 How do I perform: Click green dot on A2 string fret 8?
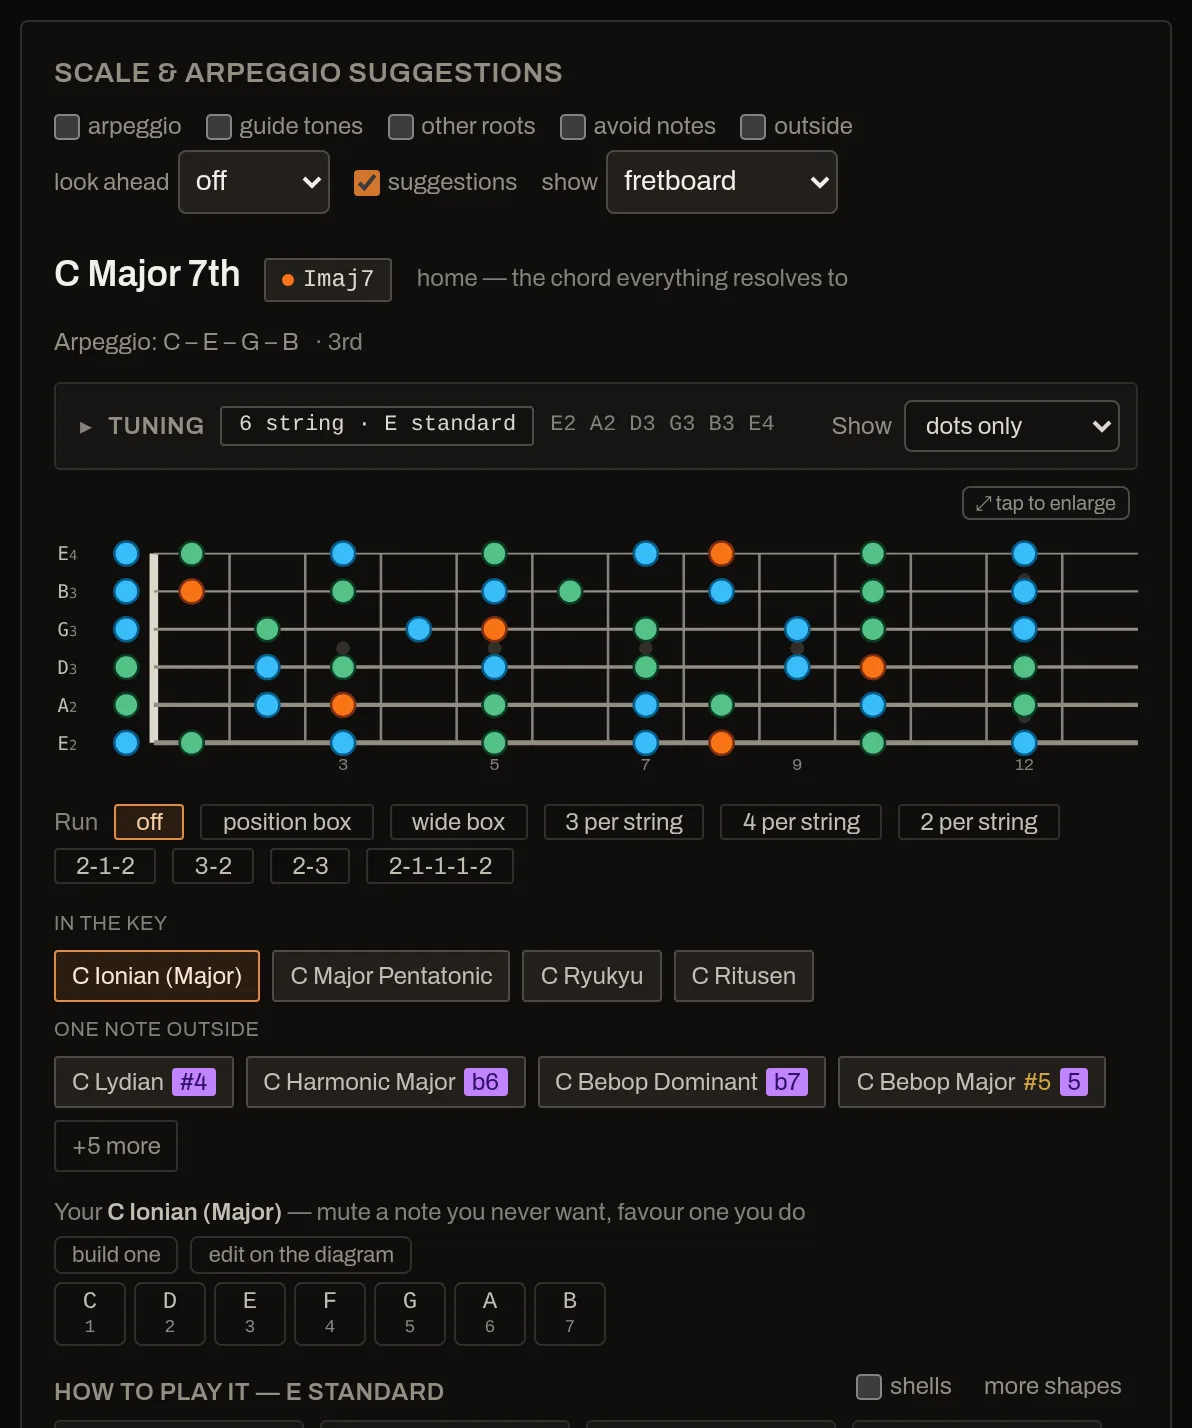tap(721, 705)
